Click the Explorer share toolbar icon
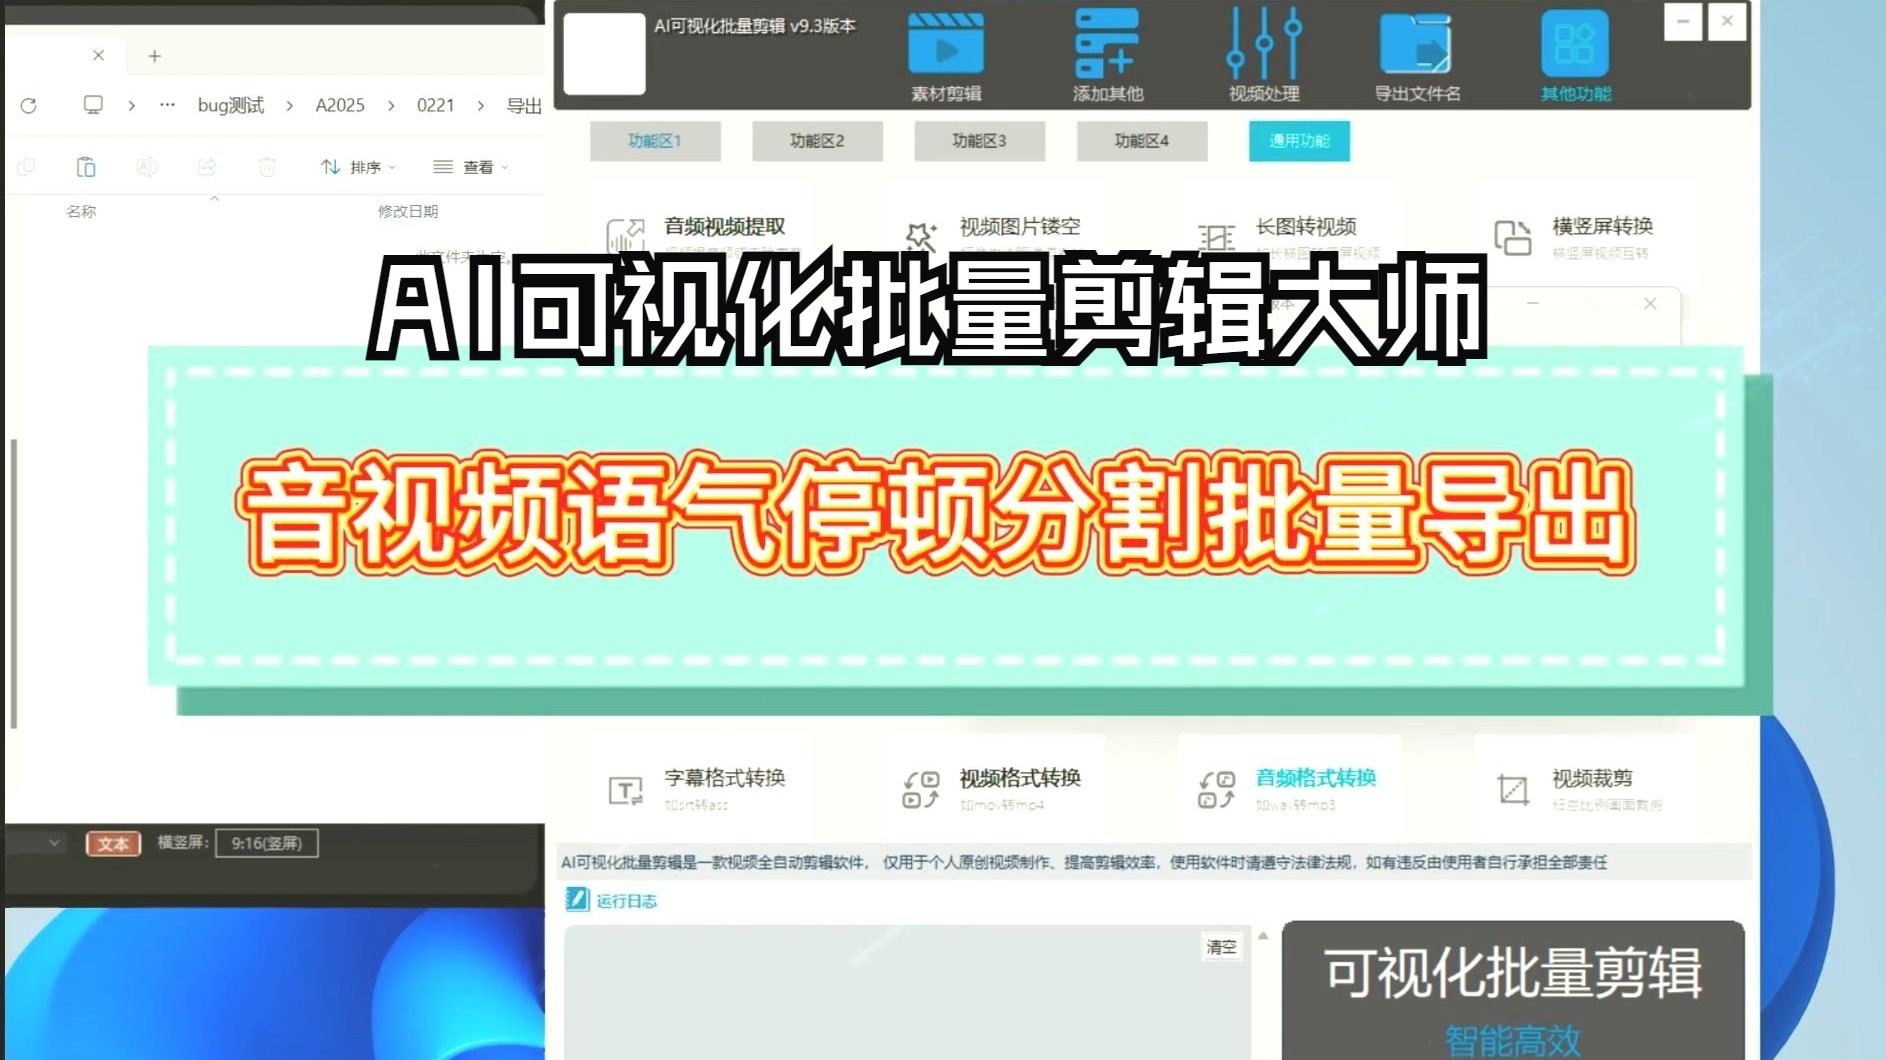The height and width of the screenshot is (1060, 1886). point(207,167)
